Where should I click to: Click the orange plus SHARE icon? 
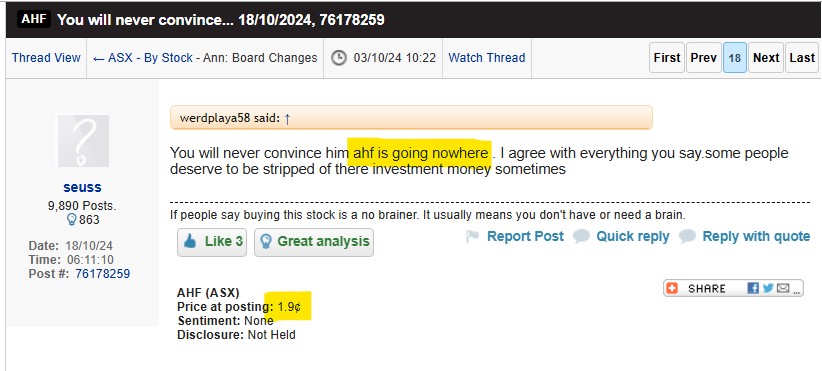click(672, 288)
